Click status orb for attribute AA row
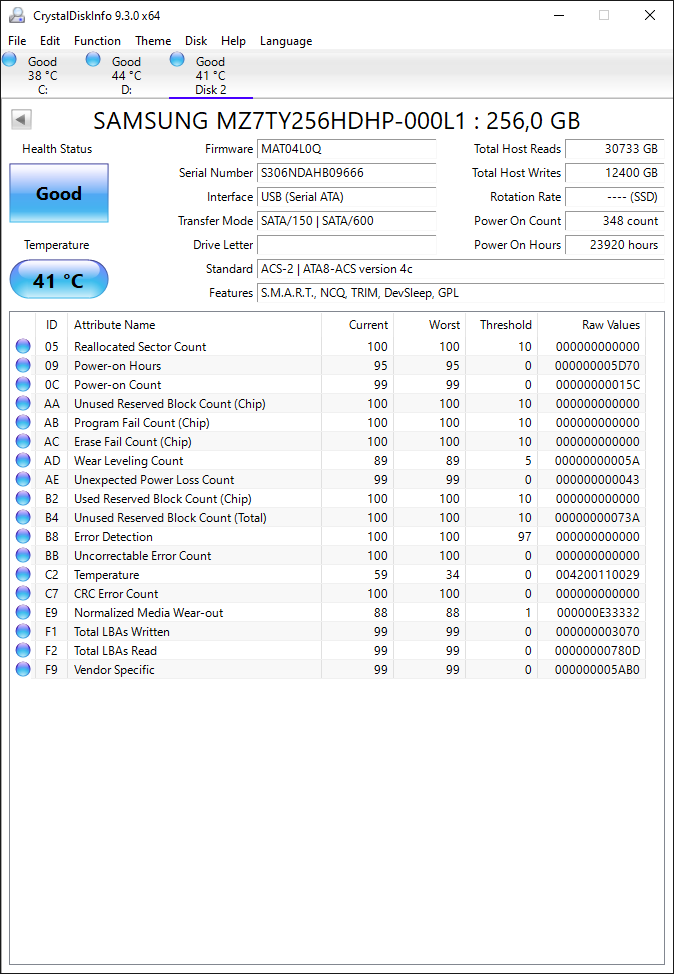The height and width of the screenshot is (974, 674). pyautogui.click(x=23, y=404)
